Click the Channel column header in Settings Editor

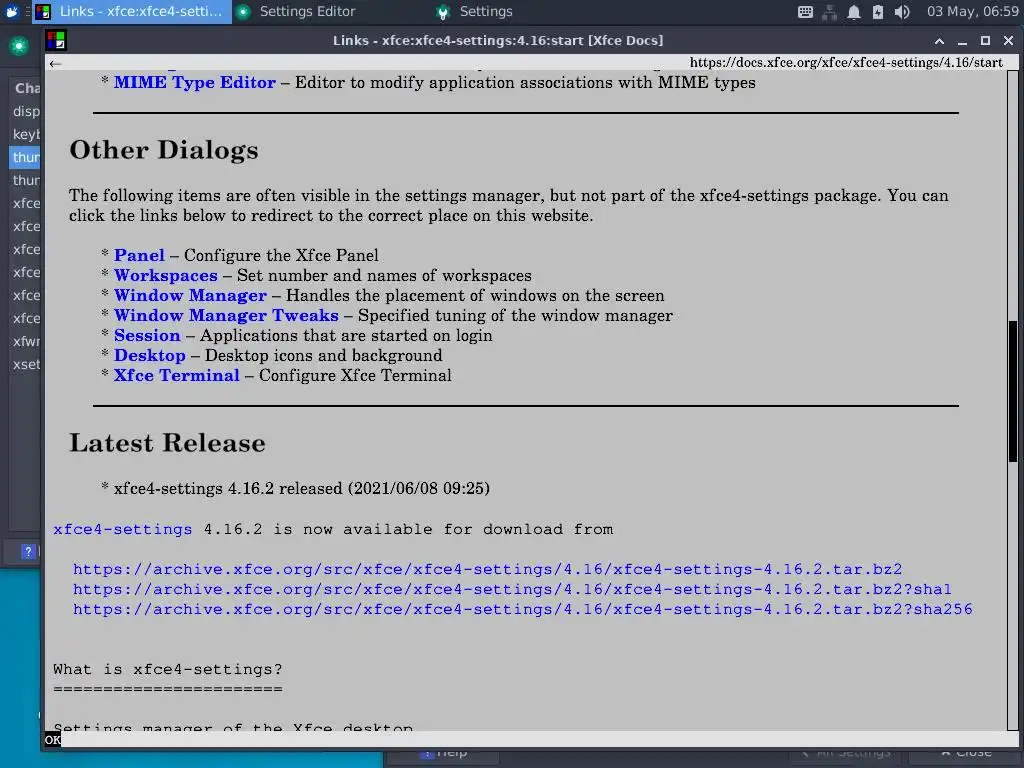(27, 88)
